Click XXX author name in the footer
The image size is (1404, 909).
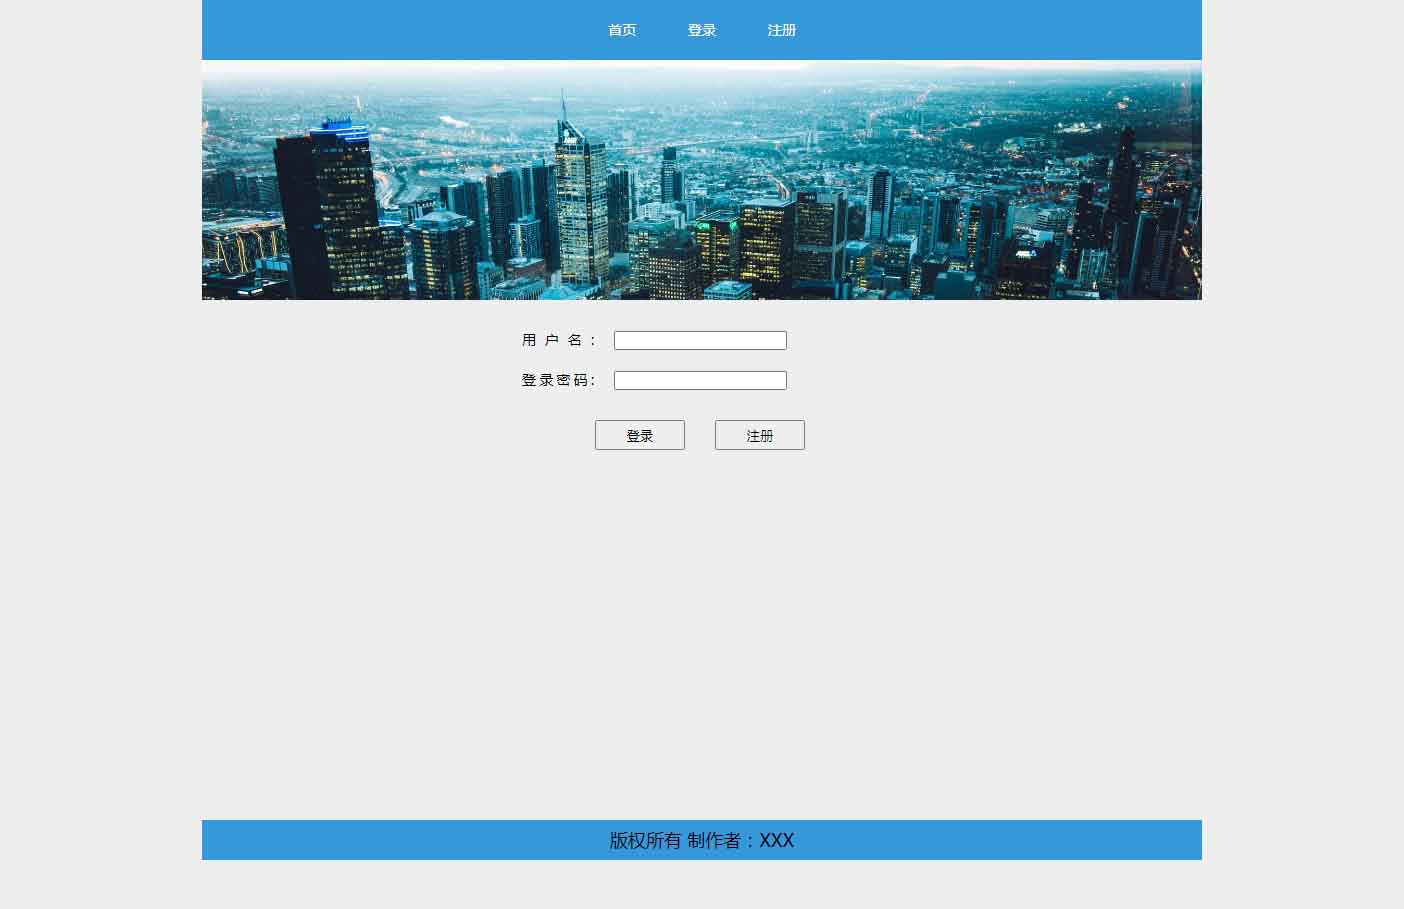point(777,840)
